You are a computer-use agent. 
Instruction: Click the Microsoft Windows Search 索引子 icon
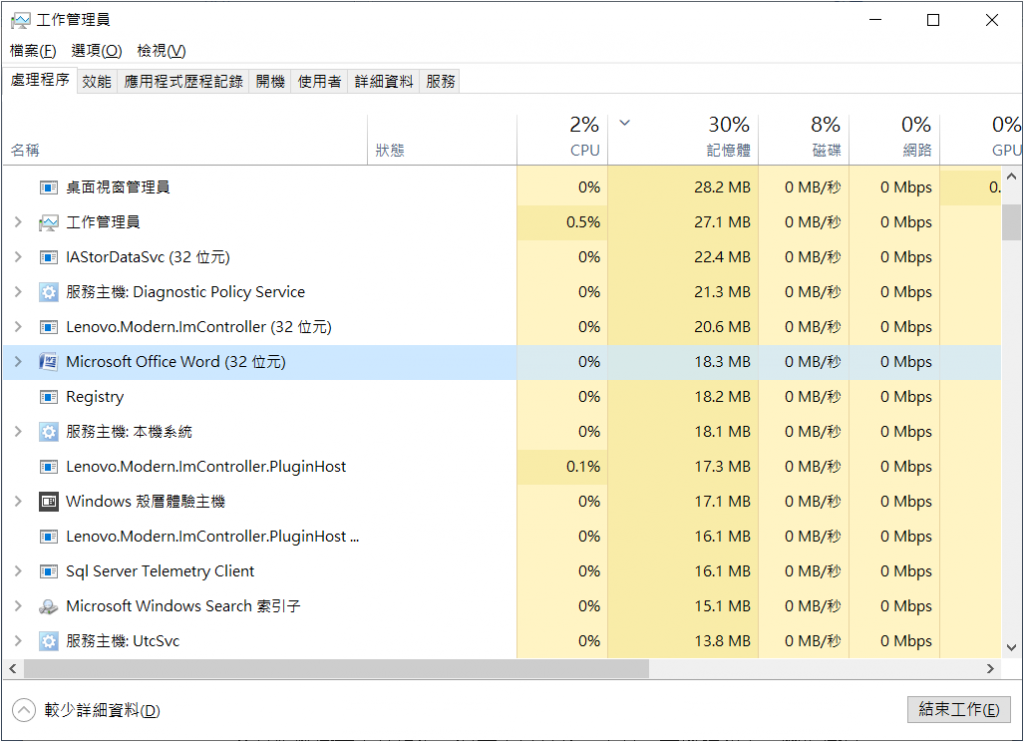coord(48,607)
